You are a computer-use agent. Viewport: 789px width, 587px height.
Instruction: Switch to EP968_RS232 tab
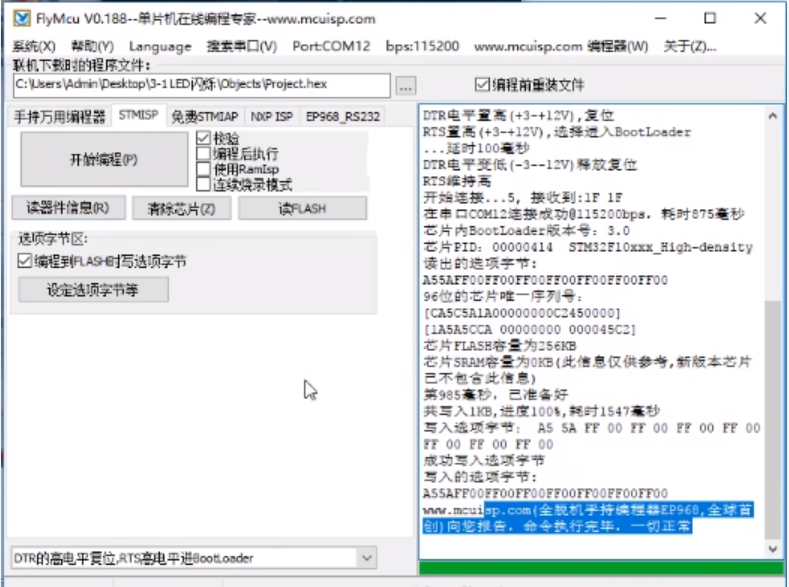pos(343,117)
